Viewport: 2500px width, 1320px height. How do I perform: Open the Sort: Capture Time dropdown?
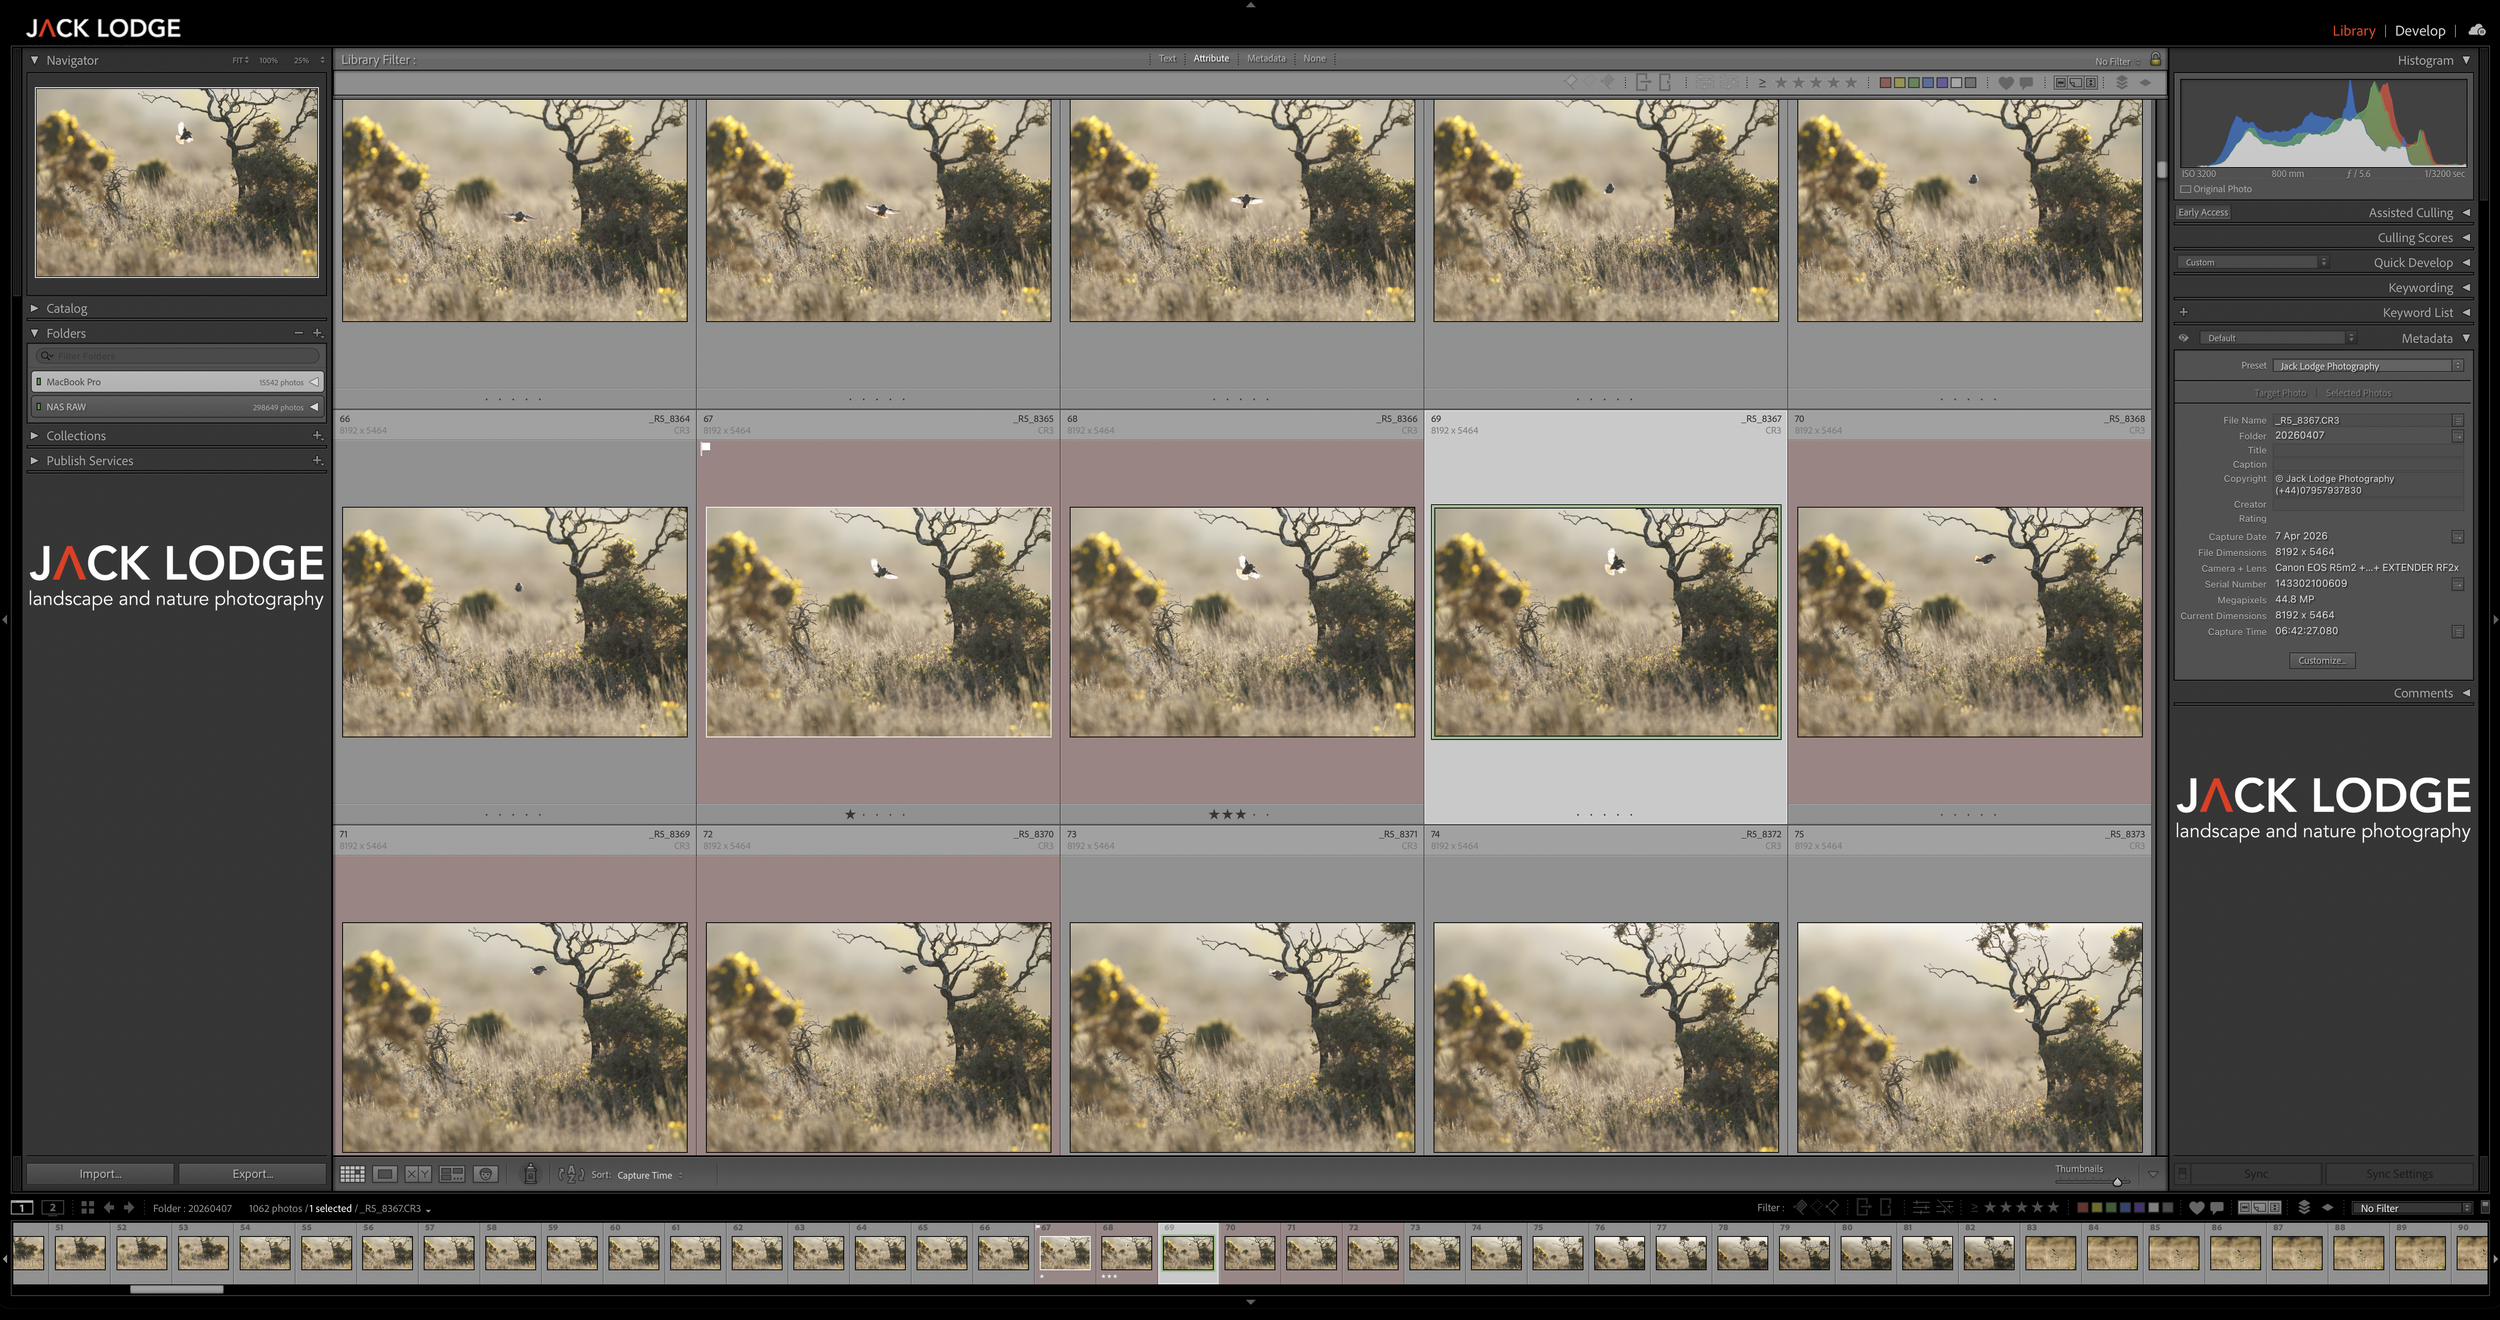point(644,1175)
